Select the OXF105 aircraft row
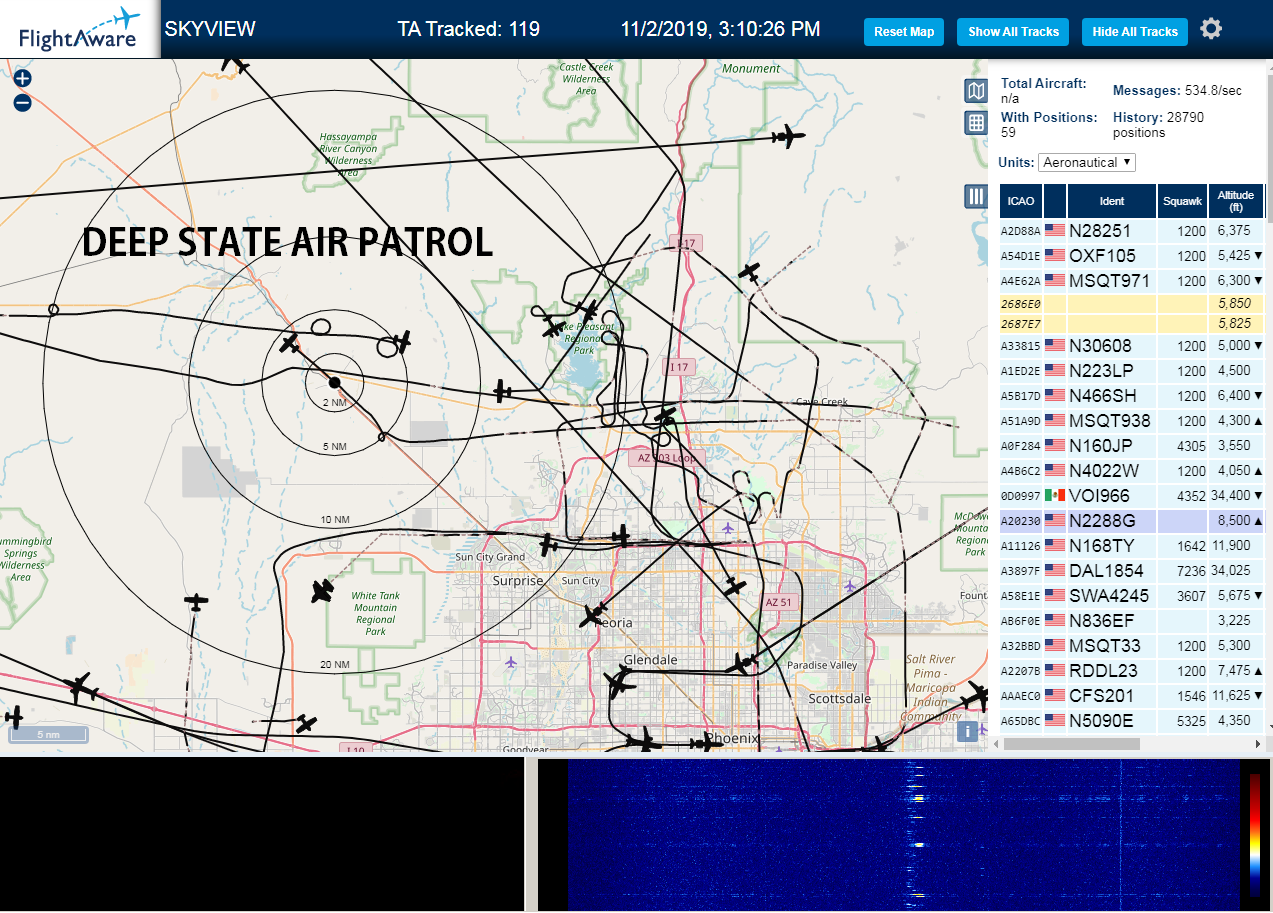1273x913 pixels. (1132, 255)
